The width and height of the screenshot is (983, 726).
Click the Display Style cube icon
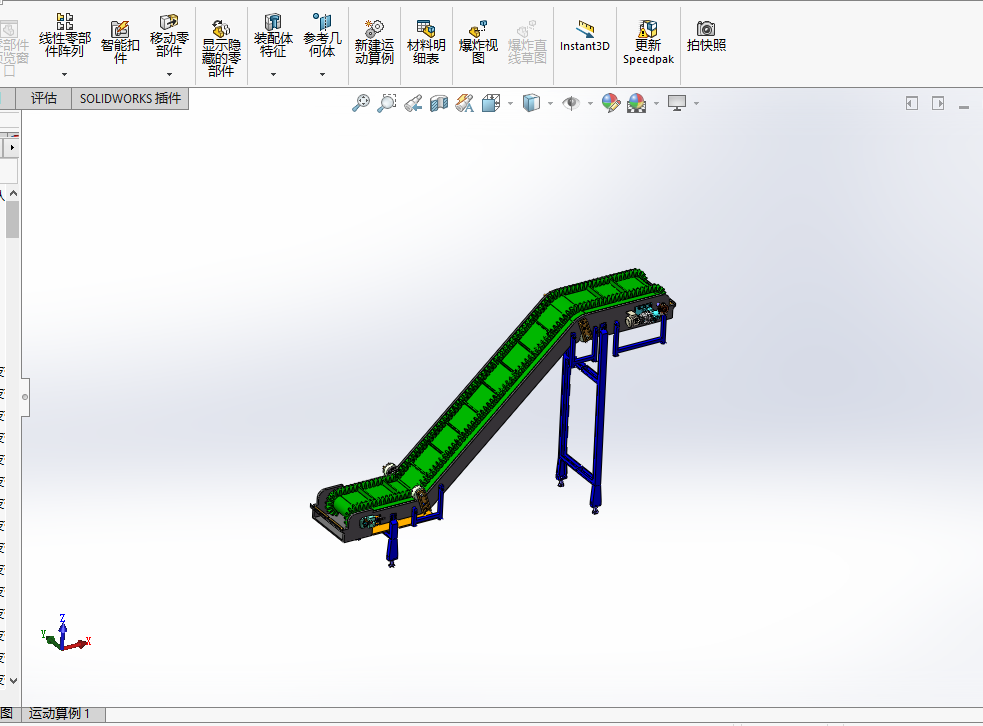(531, 103)
